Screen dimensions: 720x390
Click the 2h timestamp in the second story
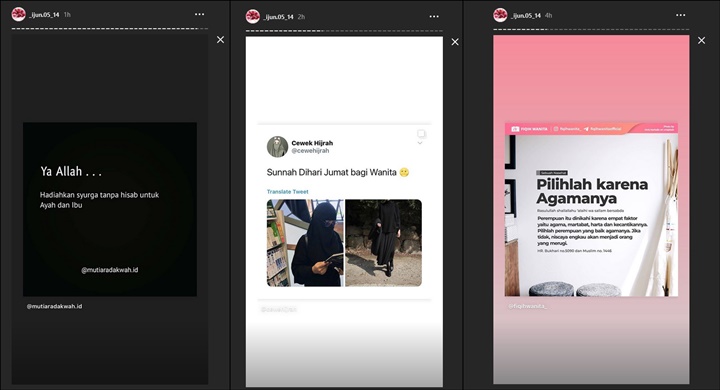pos(301,17)
